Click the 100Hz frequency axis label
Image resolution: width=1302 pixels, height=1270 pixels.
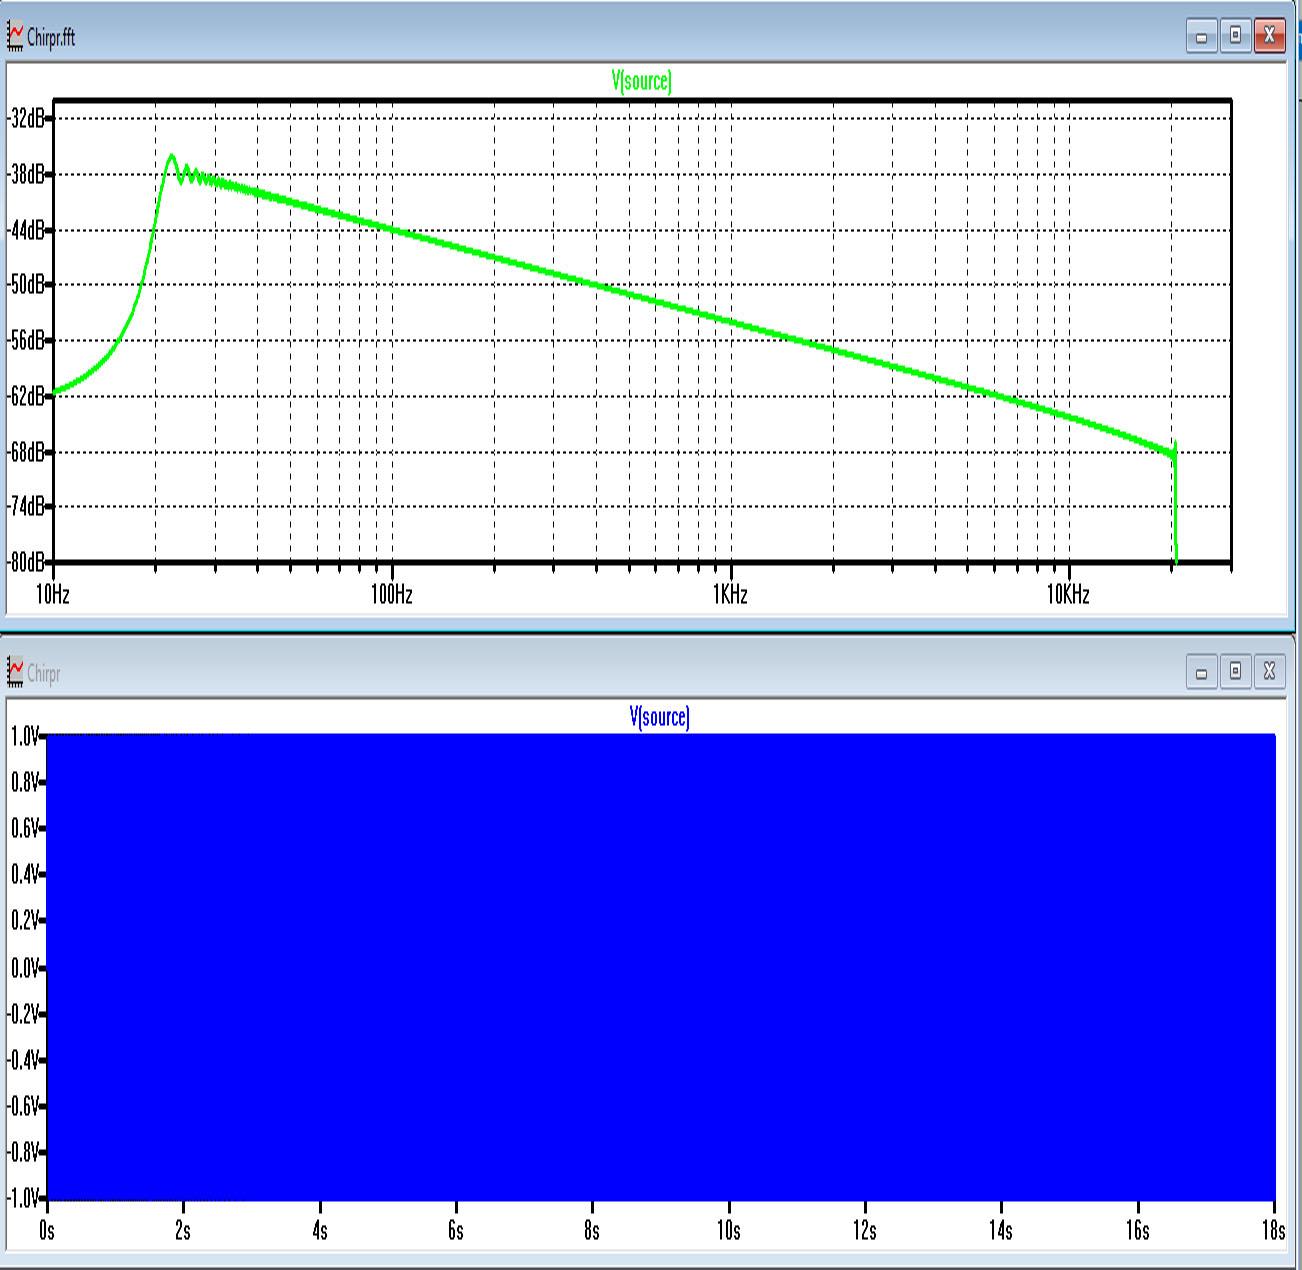click(x=392, y=594)
